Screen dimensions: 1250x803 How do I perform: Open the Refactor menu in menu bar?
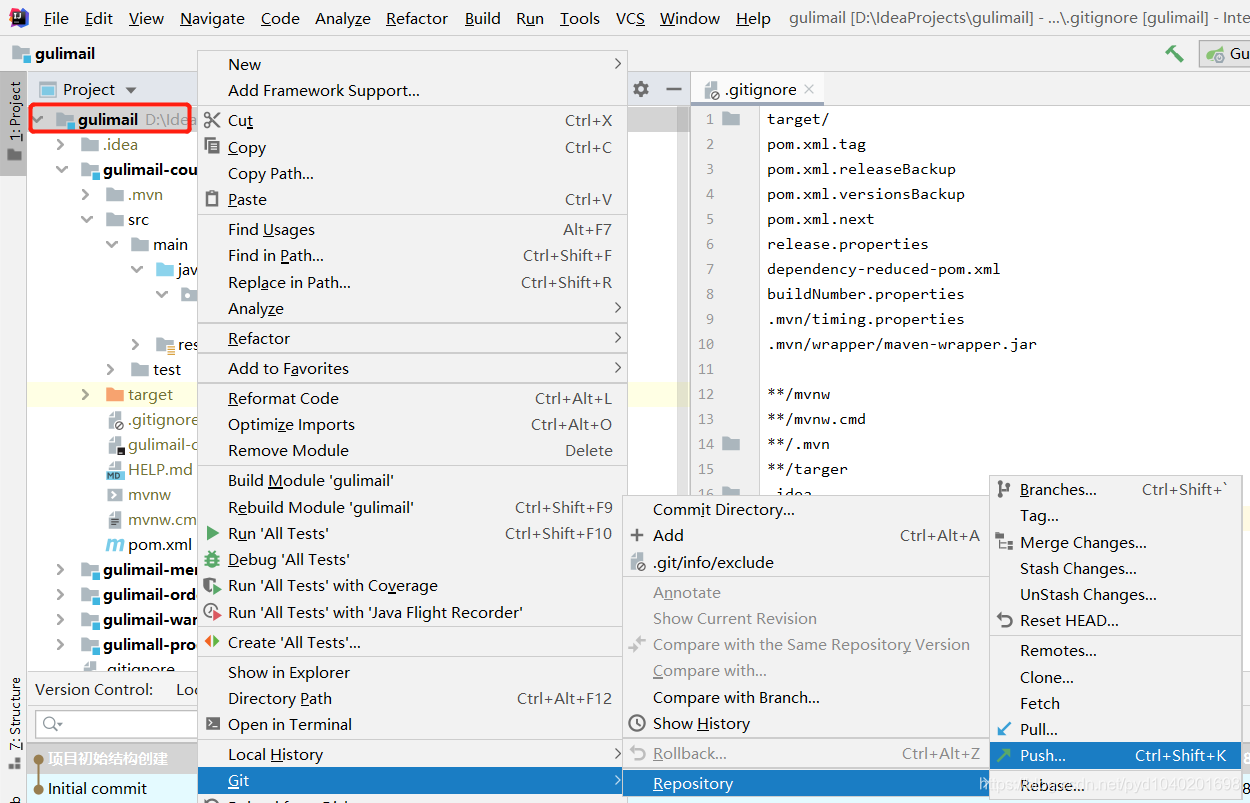click(x=417, y=18)
